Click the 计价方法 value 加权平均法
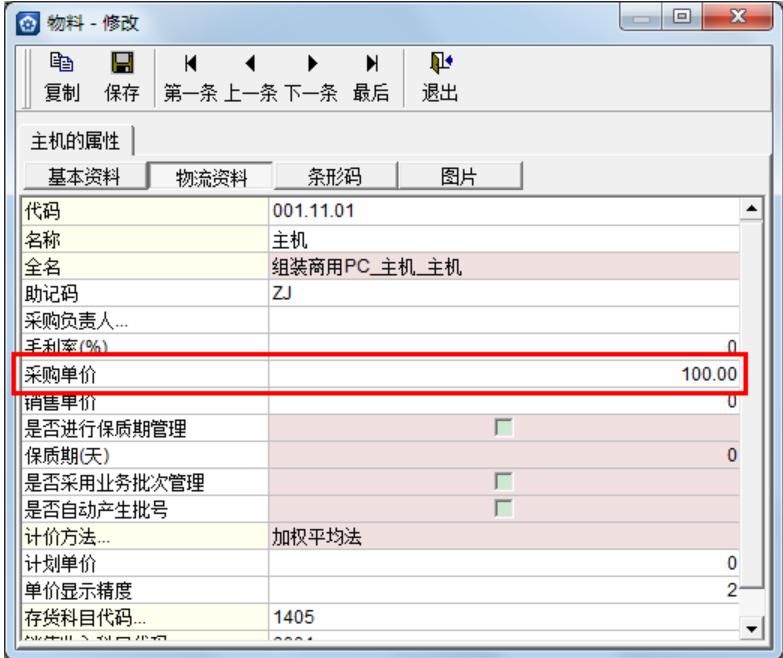Screen dimensions: 783x658 click(504, 536)
